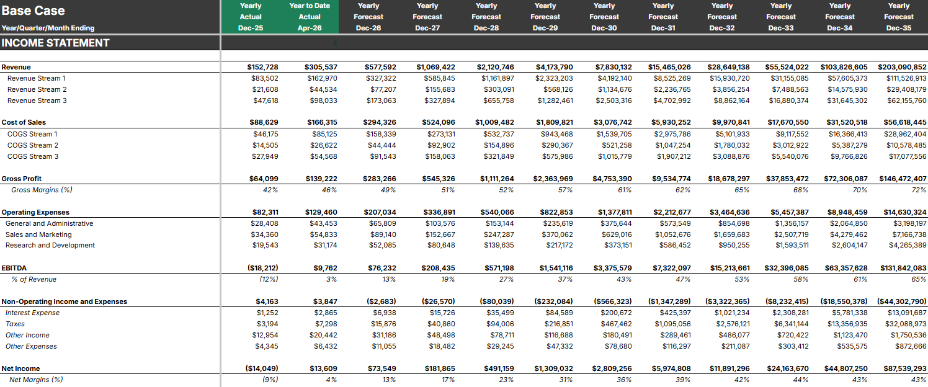Viewport: 928px width, 387px height.
Task: Click the 'Gross Profit' row label
Action: point(21,178)
